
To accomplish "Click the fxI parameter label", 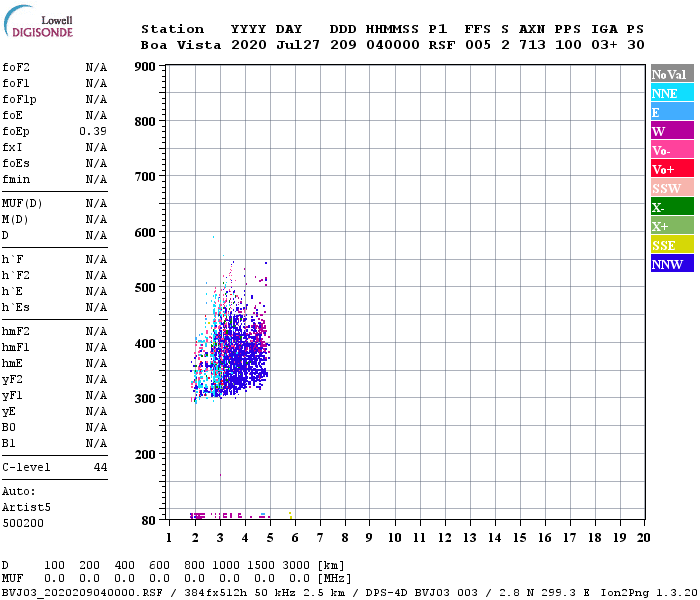I will pyautogui.click(x=12, y=147).
